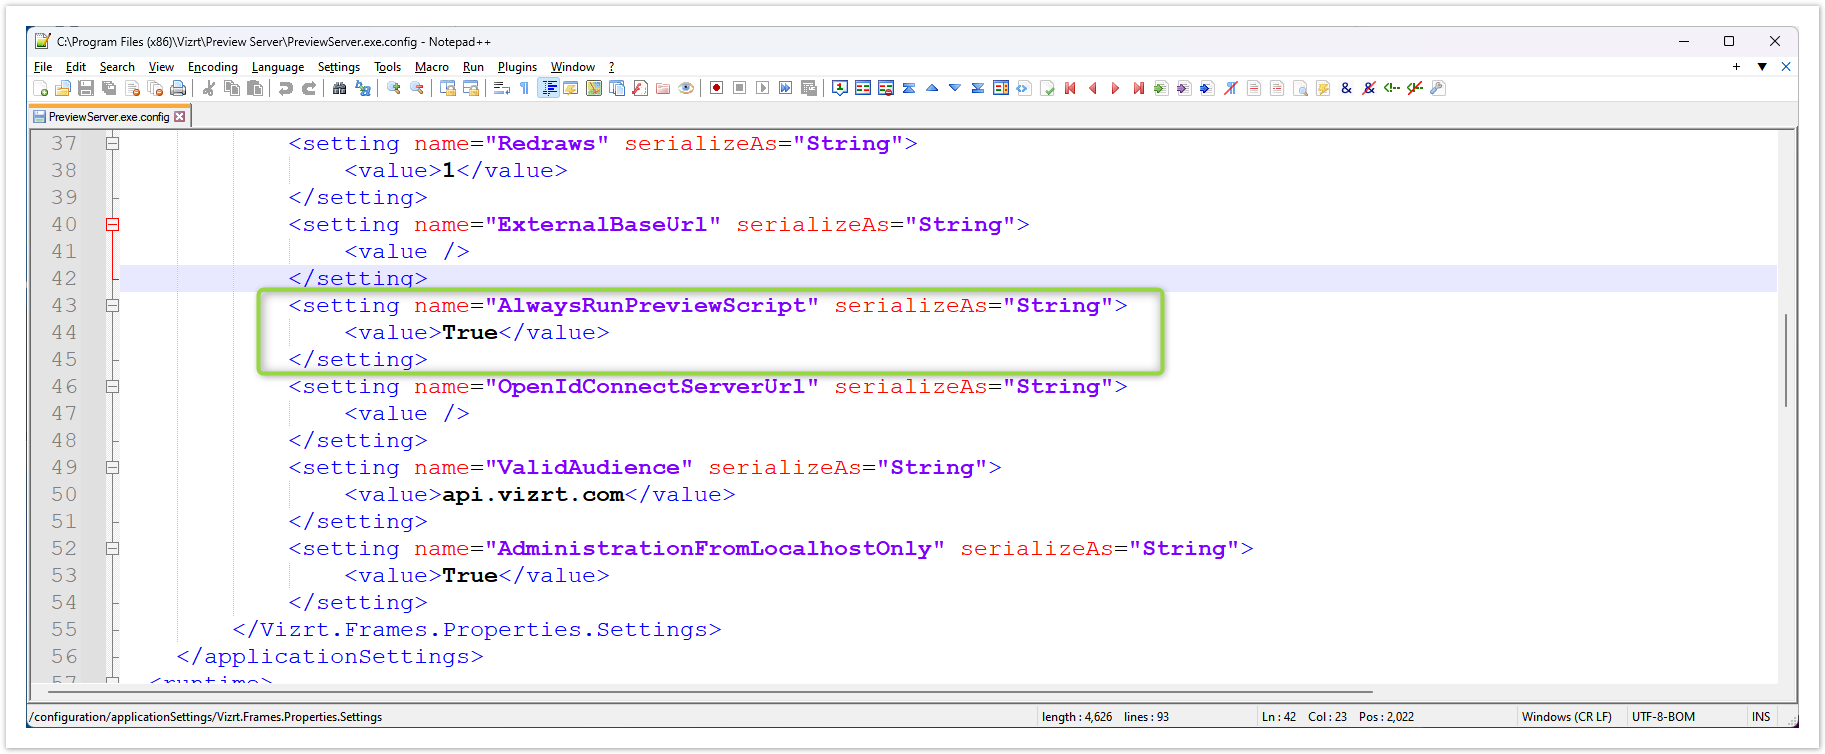Collapse AdministrationFromLocalhostOnly fold at line 52

[113, 548]
